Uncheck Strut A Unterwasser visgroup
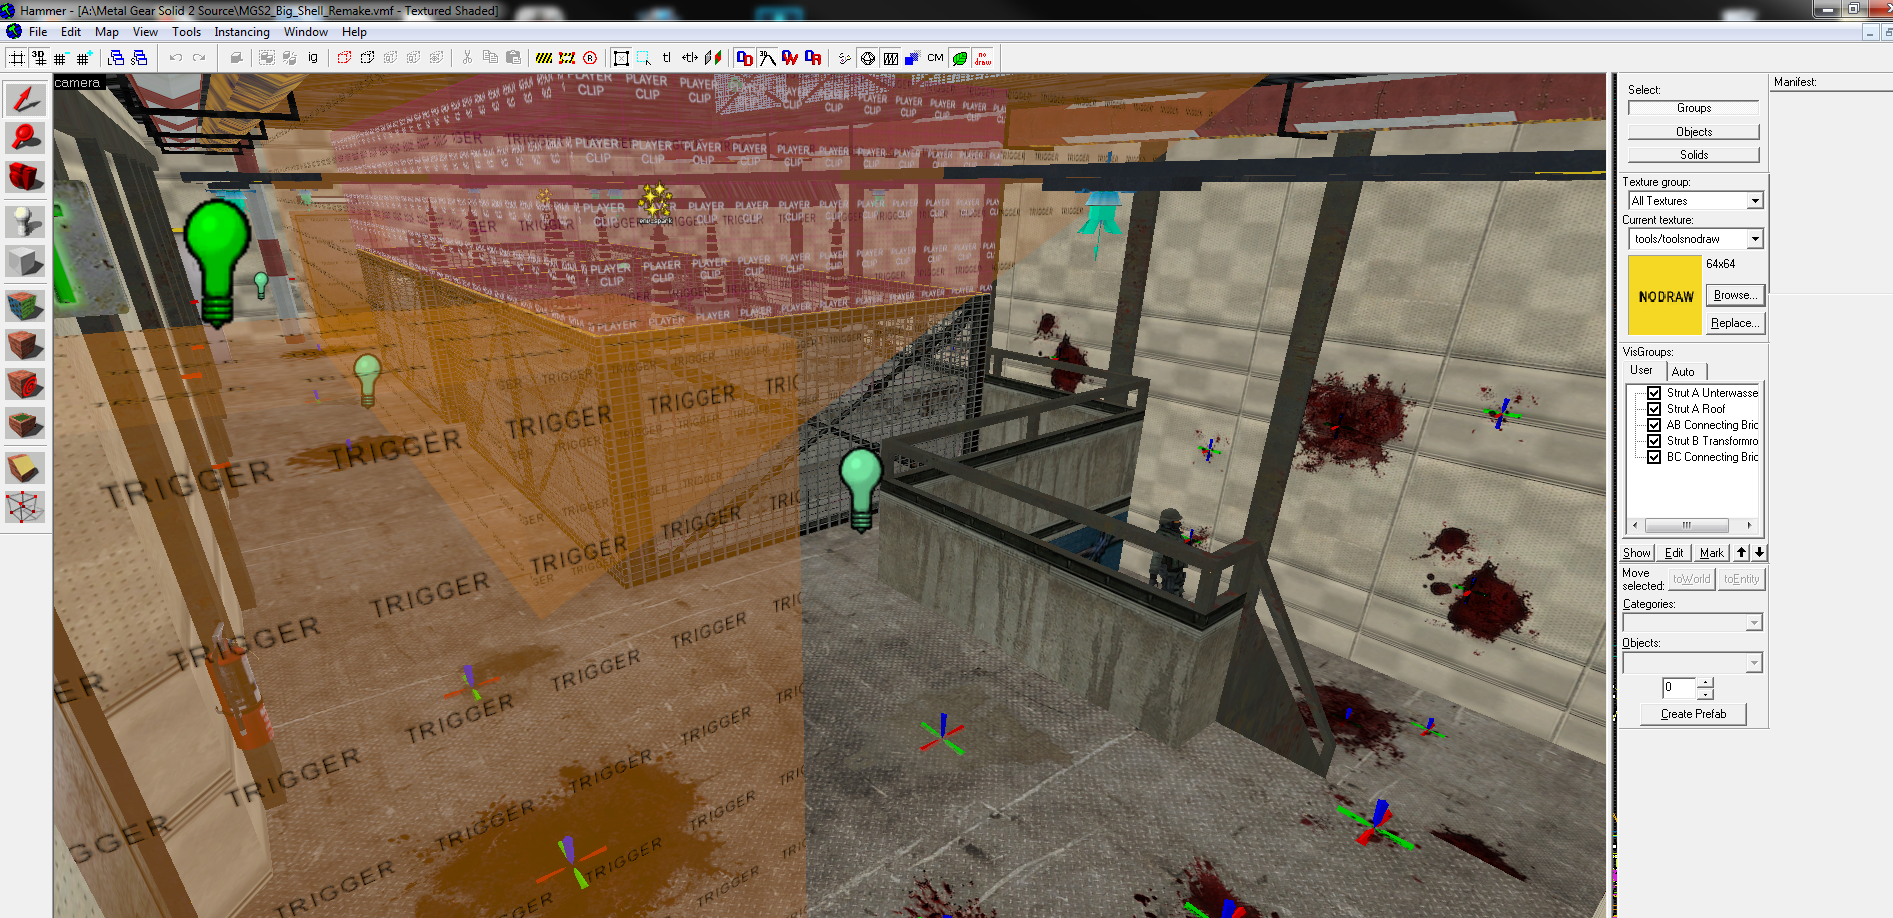 pos(1654,393)
